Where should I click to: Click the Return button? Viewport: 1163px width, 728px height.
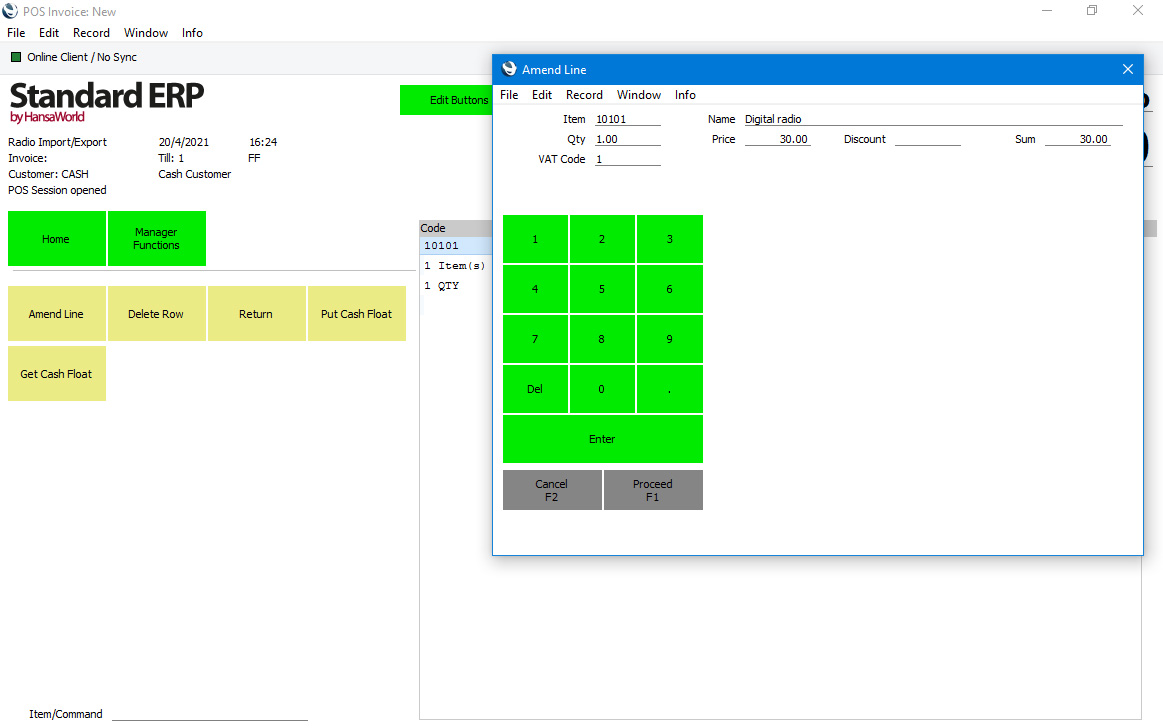pyautogui.click(x=257, y=314)
